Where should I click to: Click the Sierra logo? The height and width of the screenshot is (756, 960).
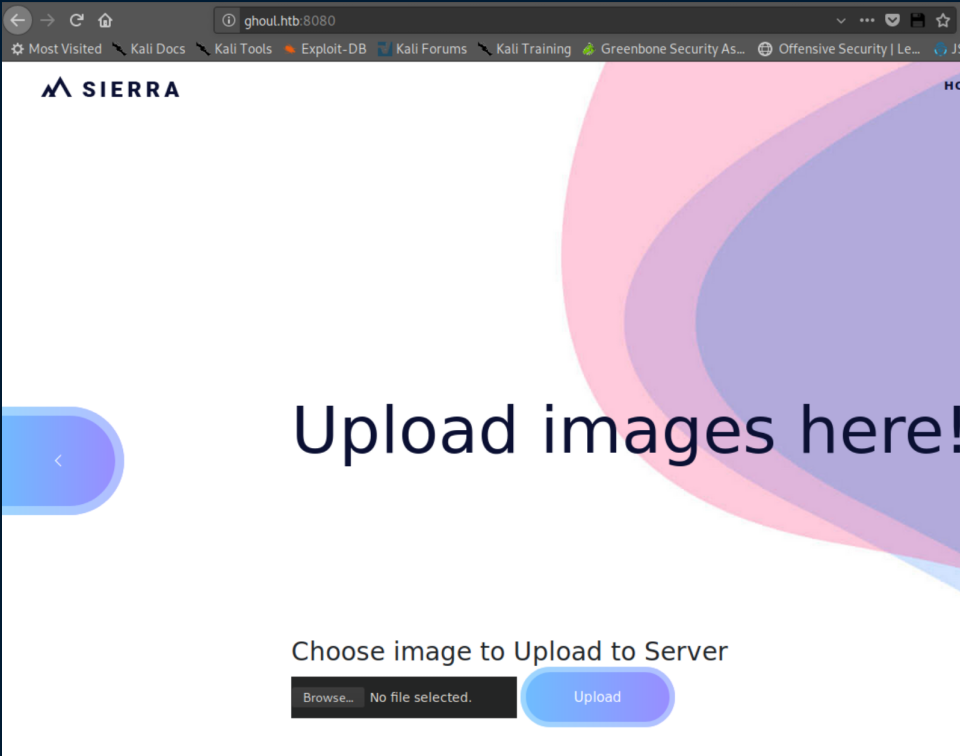click(110, 89)
